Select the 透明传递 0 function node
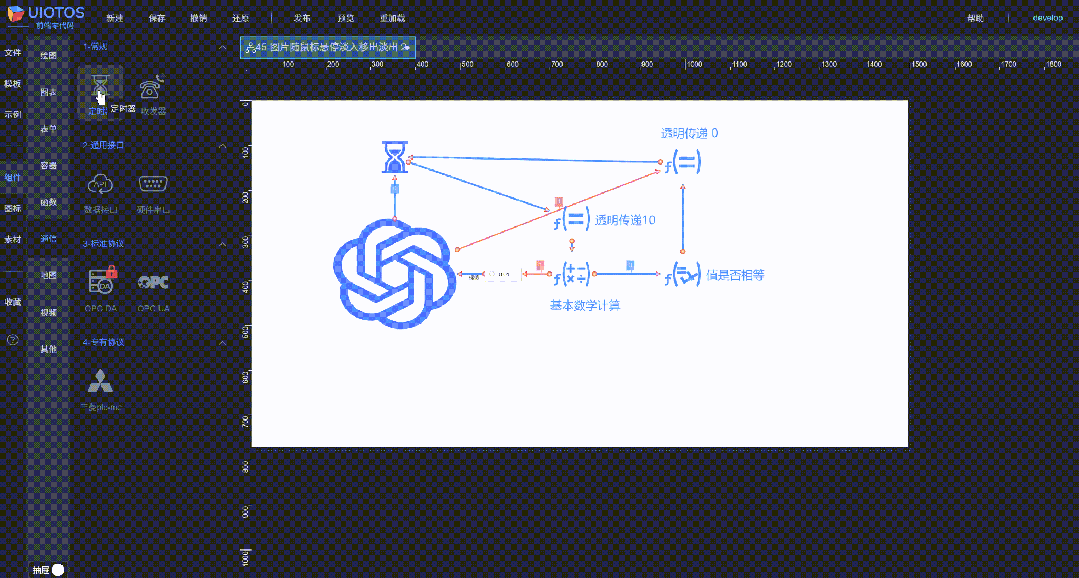 click(683, 163)
